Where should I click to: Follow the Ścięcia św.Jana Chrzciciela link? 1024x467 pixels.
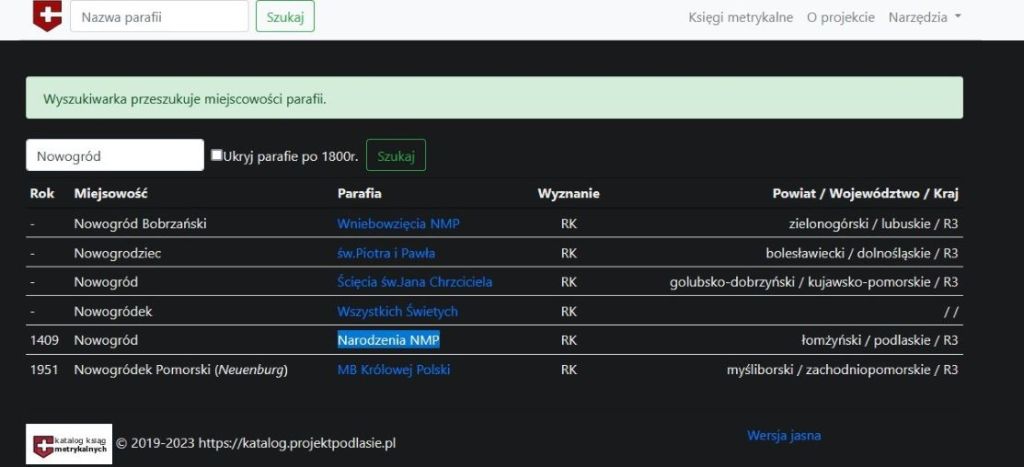click(x=414, y=282)
